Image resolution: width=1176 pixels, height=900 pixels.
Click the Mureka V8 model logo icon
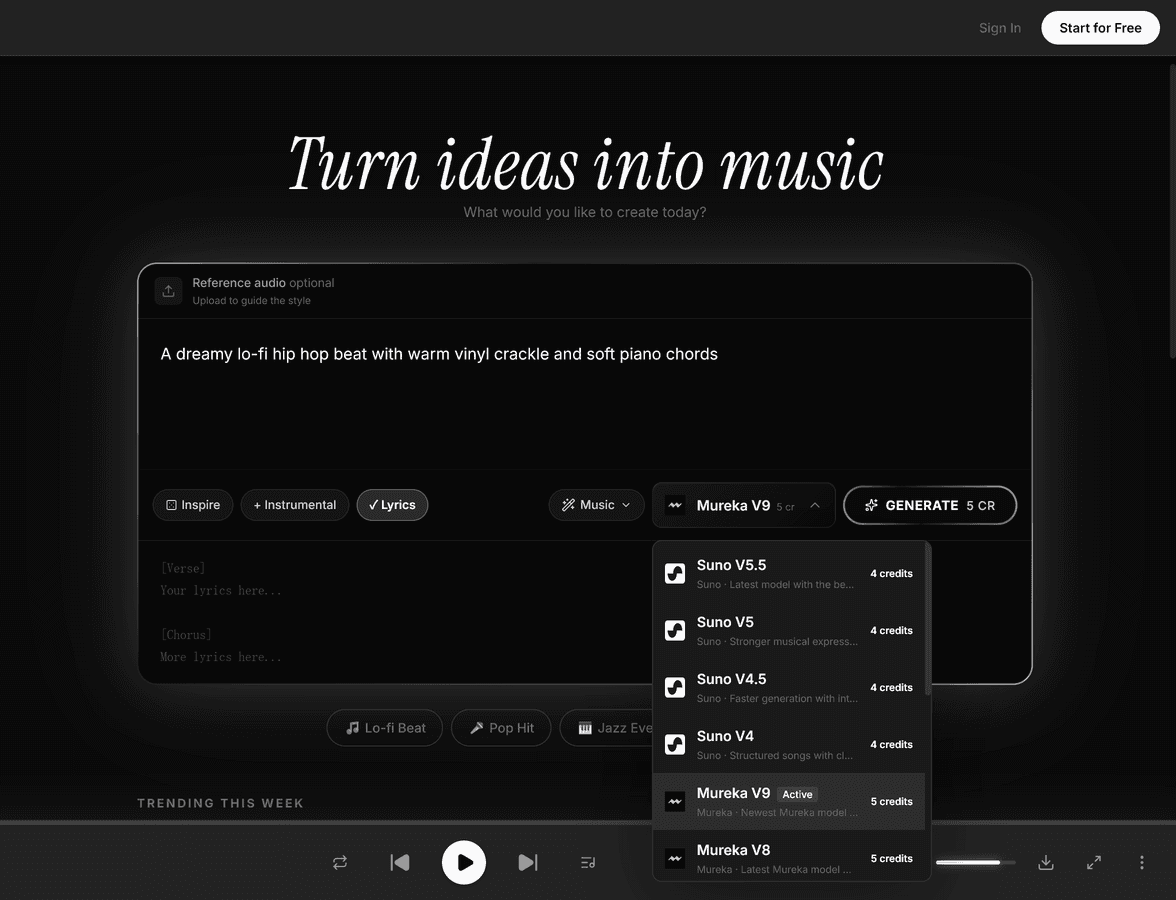675,859
